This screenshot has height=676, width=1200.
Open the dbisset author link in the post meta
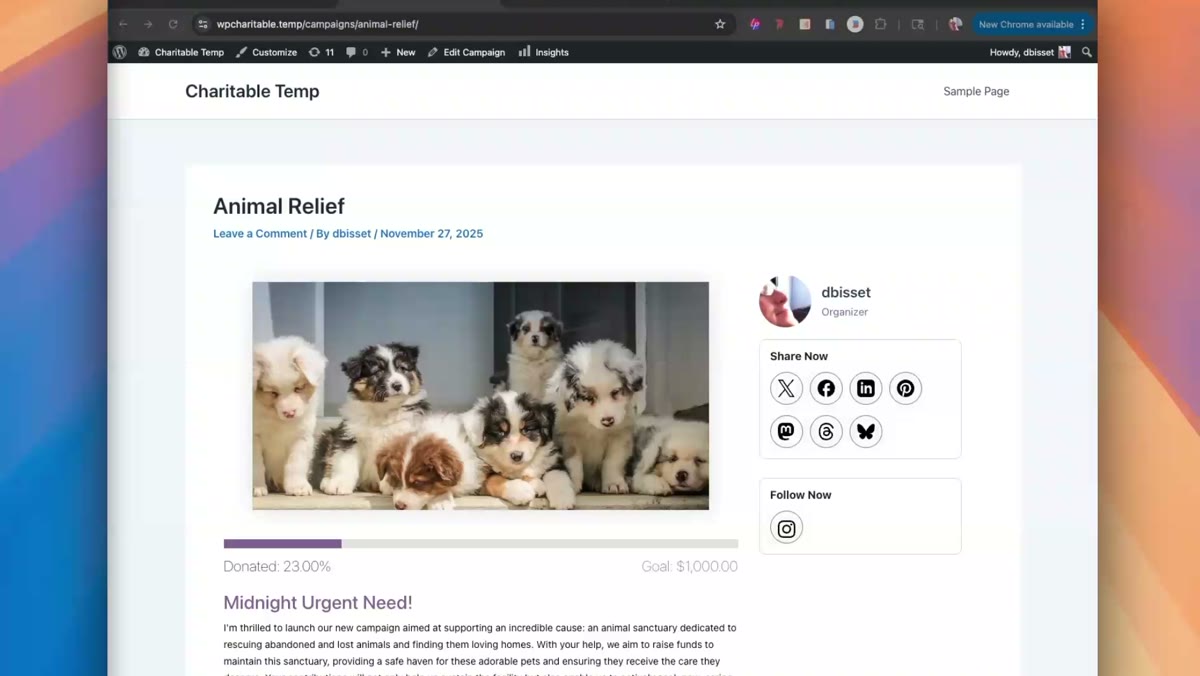(x=351, y=233)
